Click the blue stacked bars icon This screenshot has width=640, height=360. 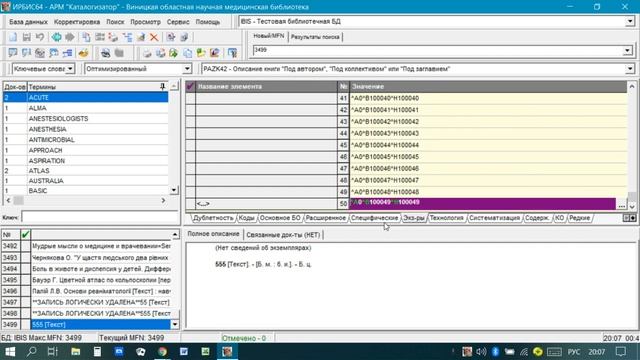coord(67,53)
